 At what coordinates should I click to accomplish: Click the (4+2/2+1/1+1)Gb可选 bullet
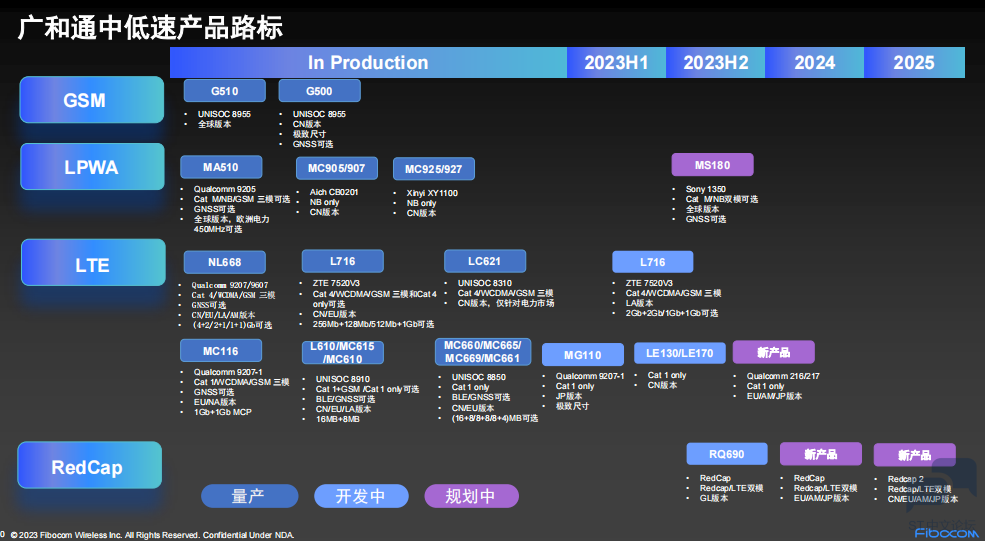pos(232,325)
